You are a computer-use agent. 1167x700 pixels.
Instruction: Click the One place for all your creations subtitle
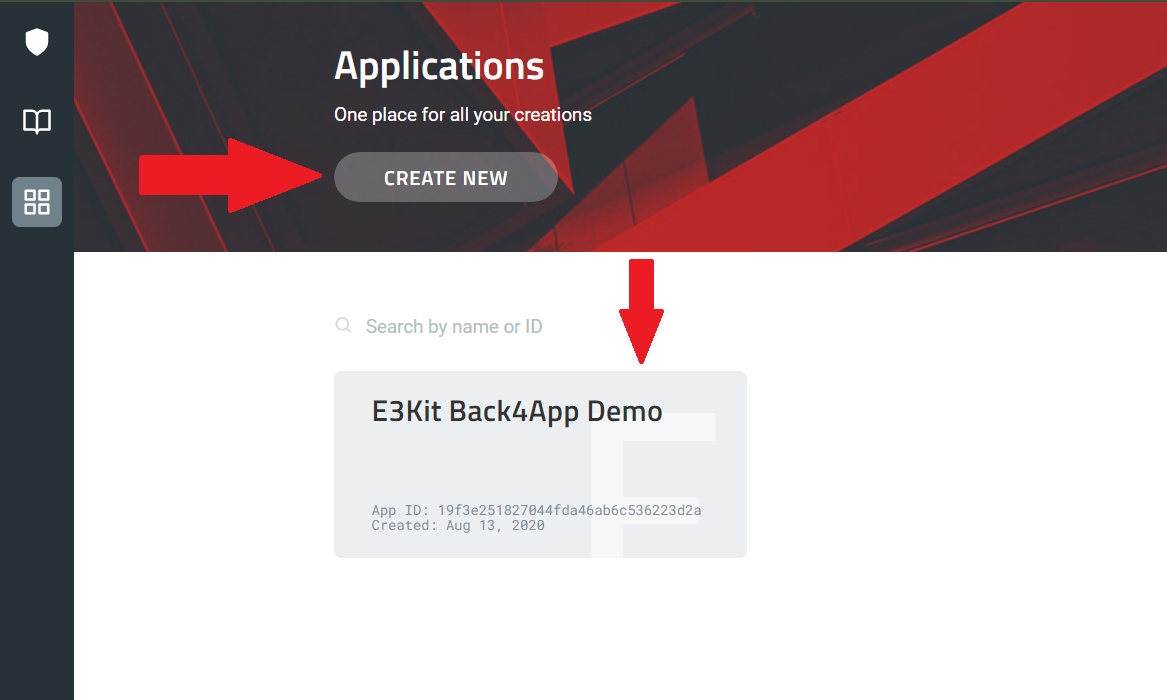point(463,115)
